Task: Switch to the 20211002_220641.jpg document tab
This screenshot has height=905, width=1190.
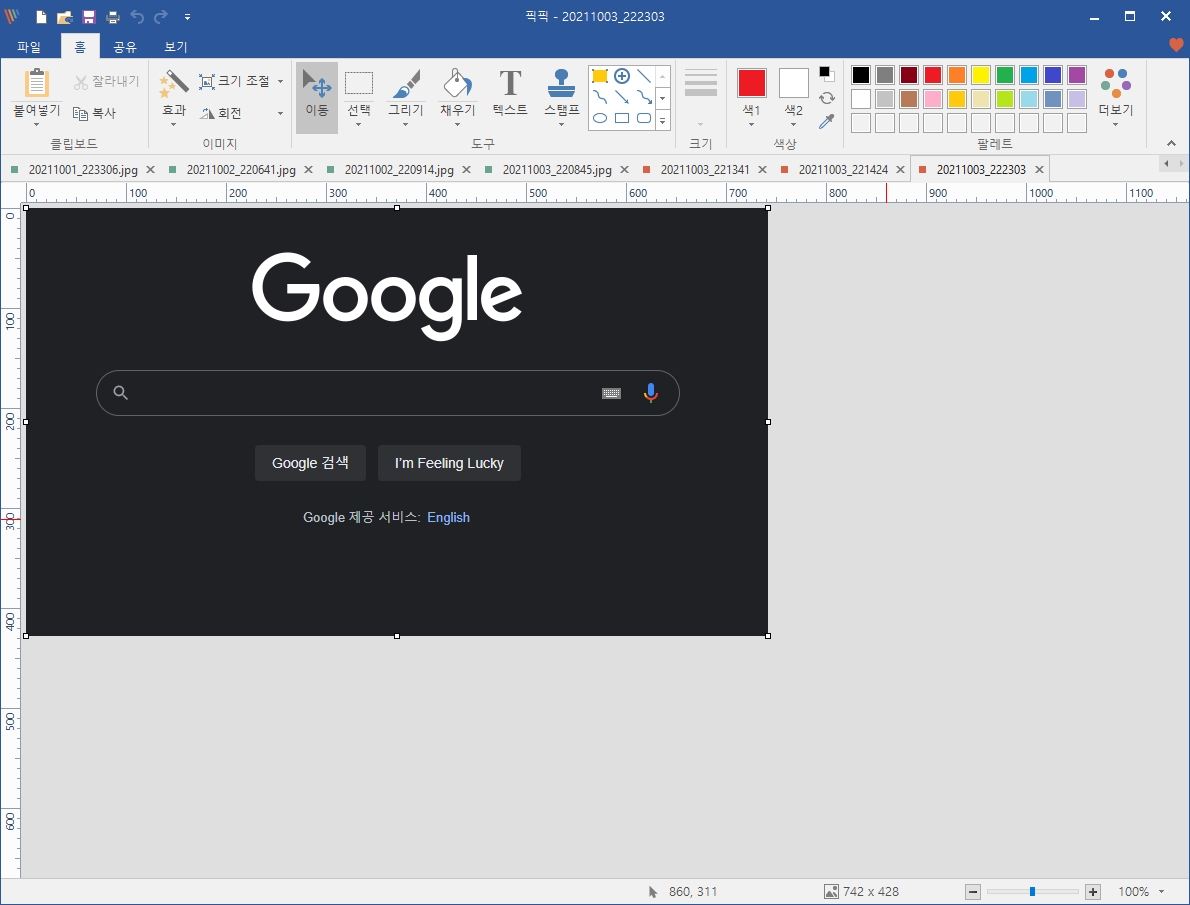Action: point(241,170)
